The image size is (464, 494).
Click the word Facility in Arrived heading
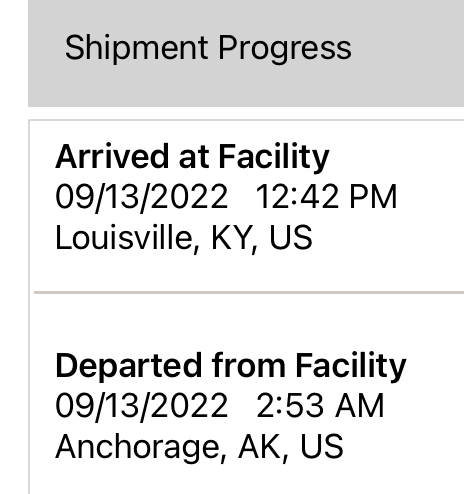pos(274,157)
